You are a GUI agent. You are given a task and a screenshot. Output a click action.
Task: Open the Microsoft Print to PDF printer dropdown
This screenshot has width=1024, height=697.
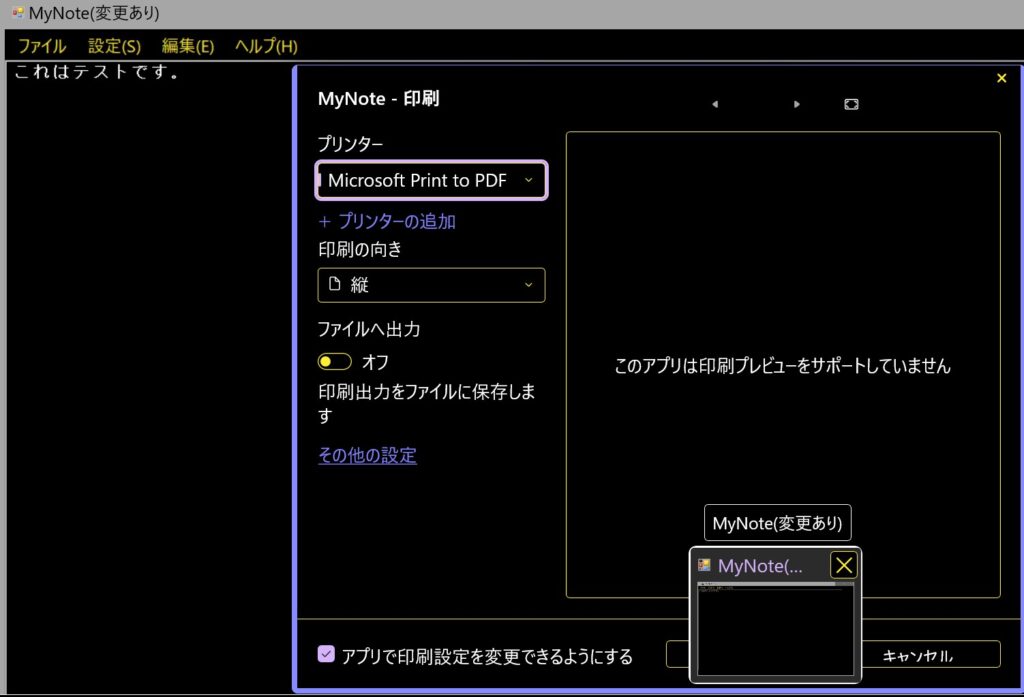(431, 180)
